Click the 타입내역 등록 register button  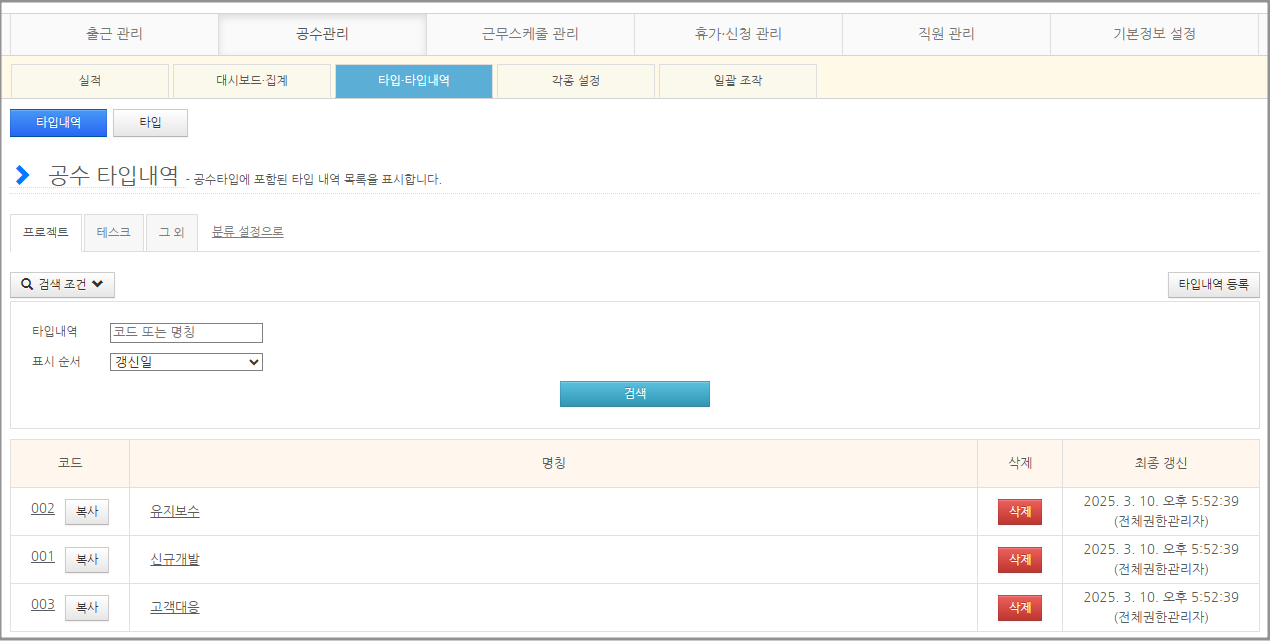tap(1213, 284)
